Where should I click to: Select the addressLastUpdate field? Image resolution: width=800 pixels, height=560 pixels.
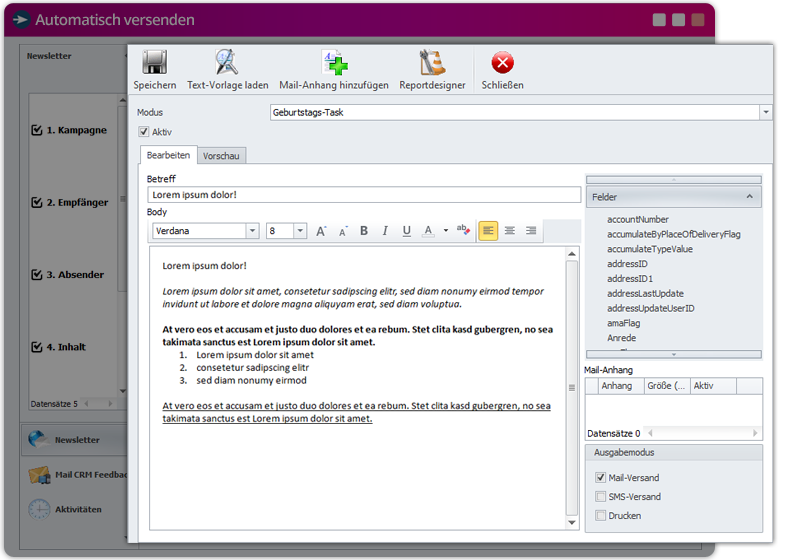645,293
